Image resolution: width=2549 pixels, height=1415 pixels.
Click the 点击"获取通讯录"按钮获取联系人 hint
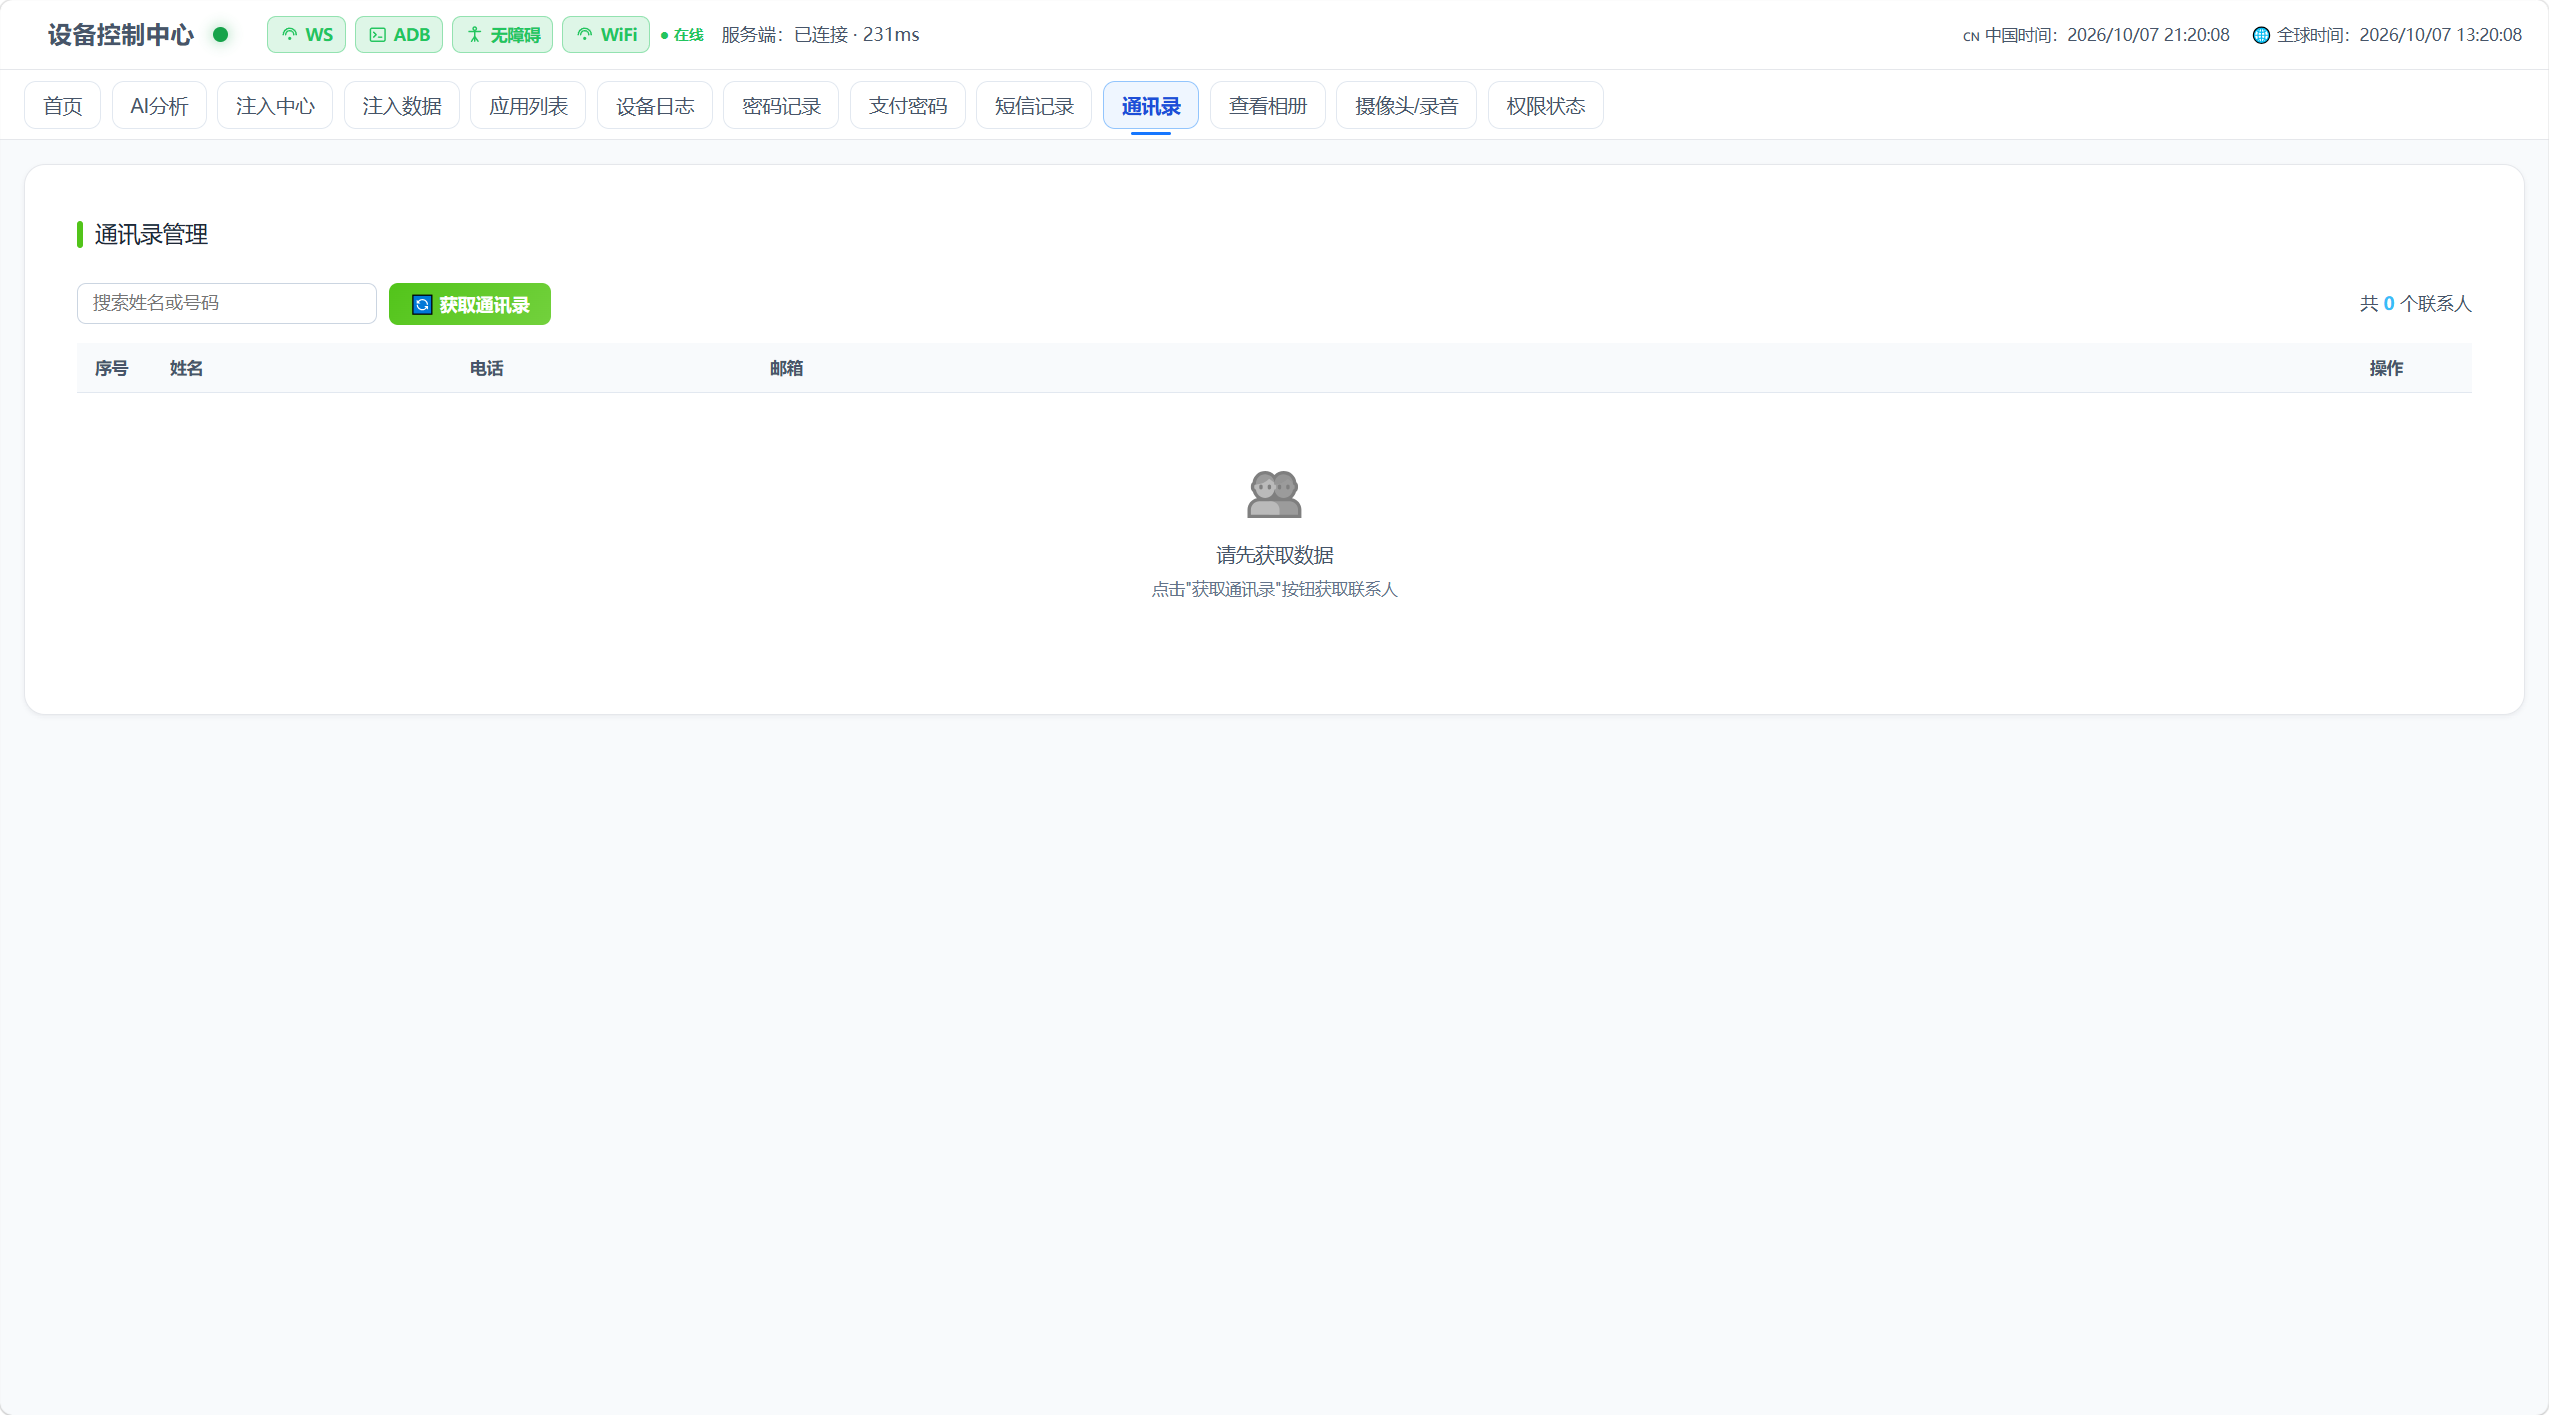pos(1274,590)
